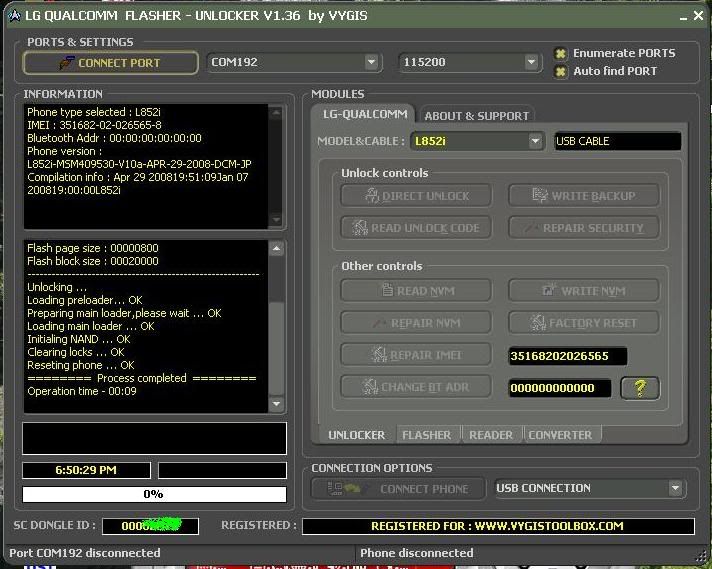712x569 pixels.
Task: Click the 'Process completed' log line
Action: pyautogui.click(x=142, y=378)
